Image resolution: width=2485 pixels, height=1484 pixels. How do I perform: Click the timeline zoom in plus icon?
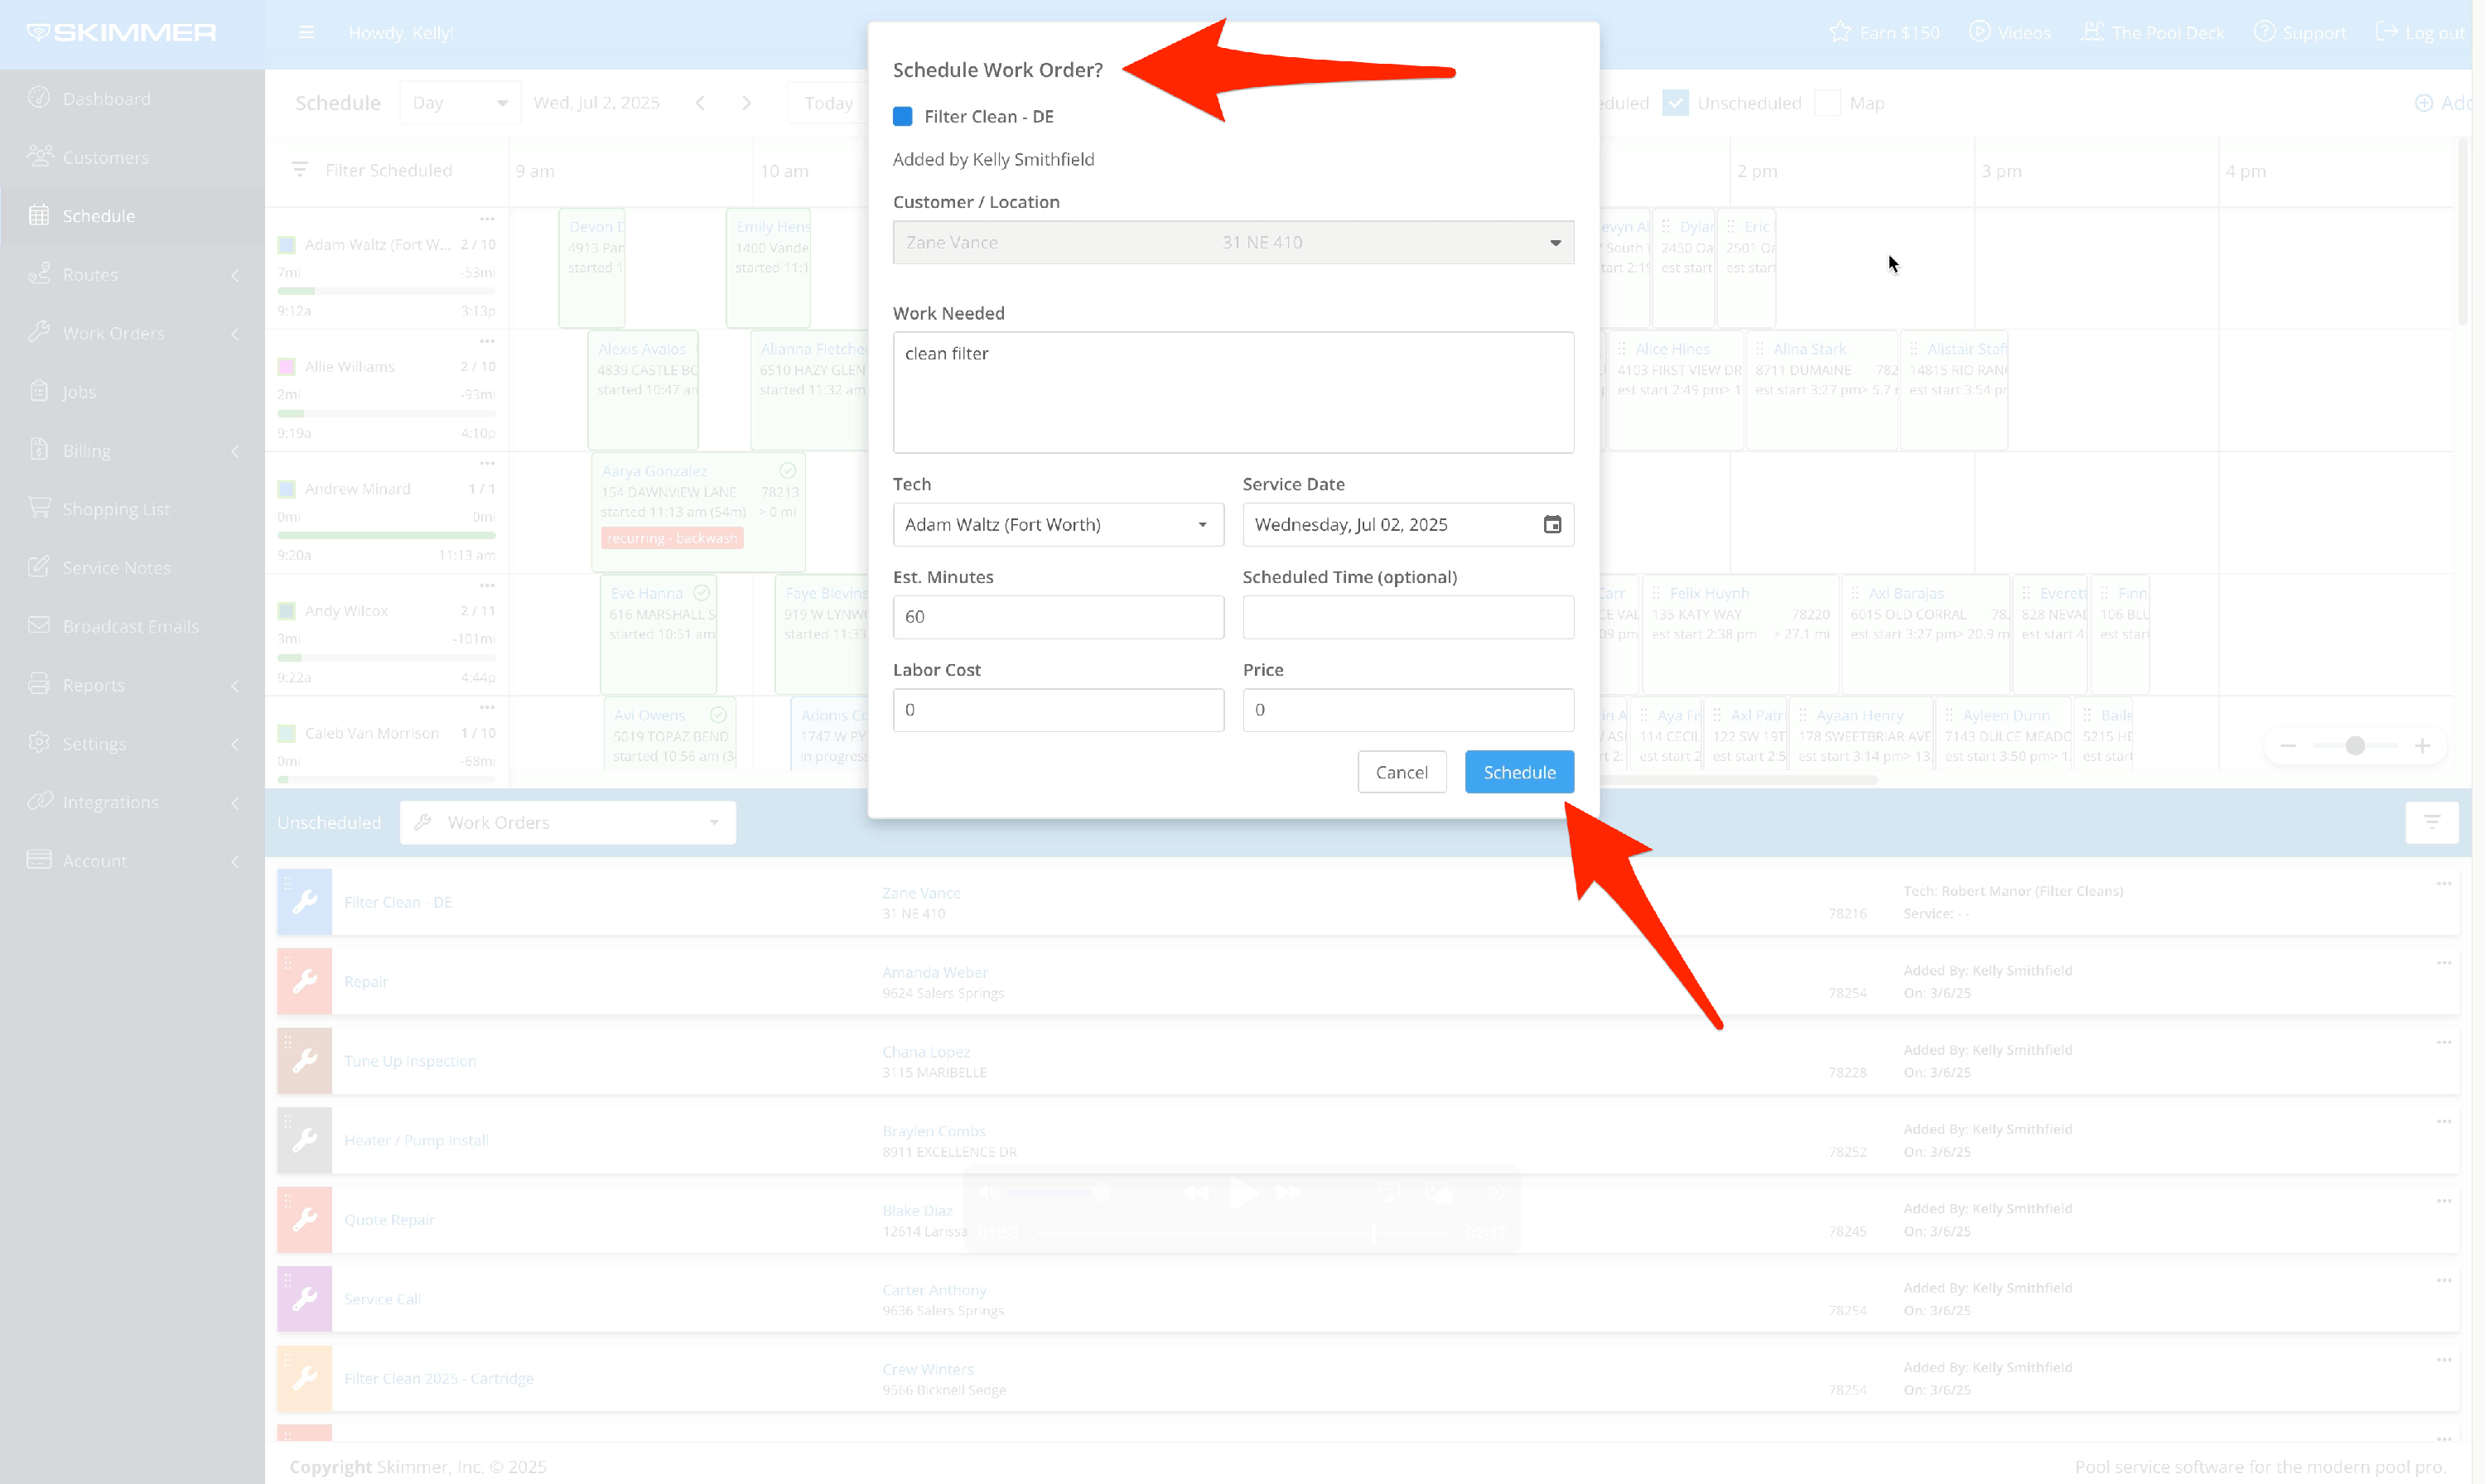2422,746
